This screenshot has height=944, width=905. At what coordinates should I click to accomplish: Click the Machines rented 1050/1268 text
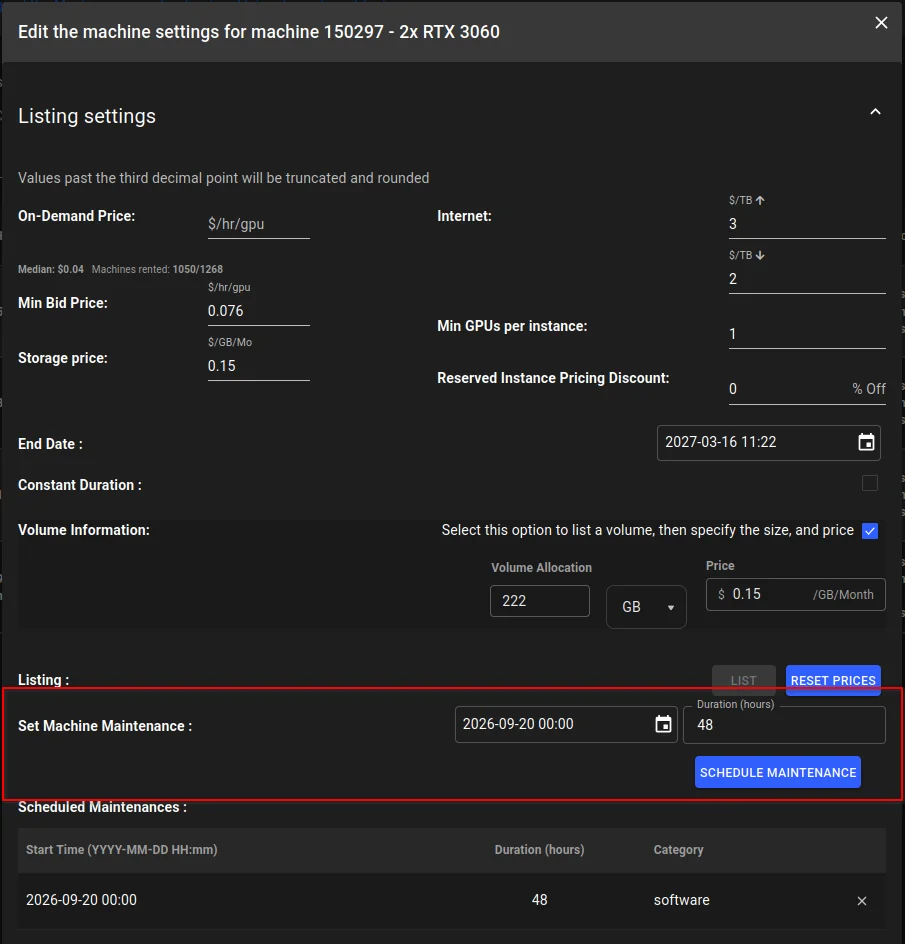pos(157,269)
